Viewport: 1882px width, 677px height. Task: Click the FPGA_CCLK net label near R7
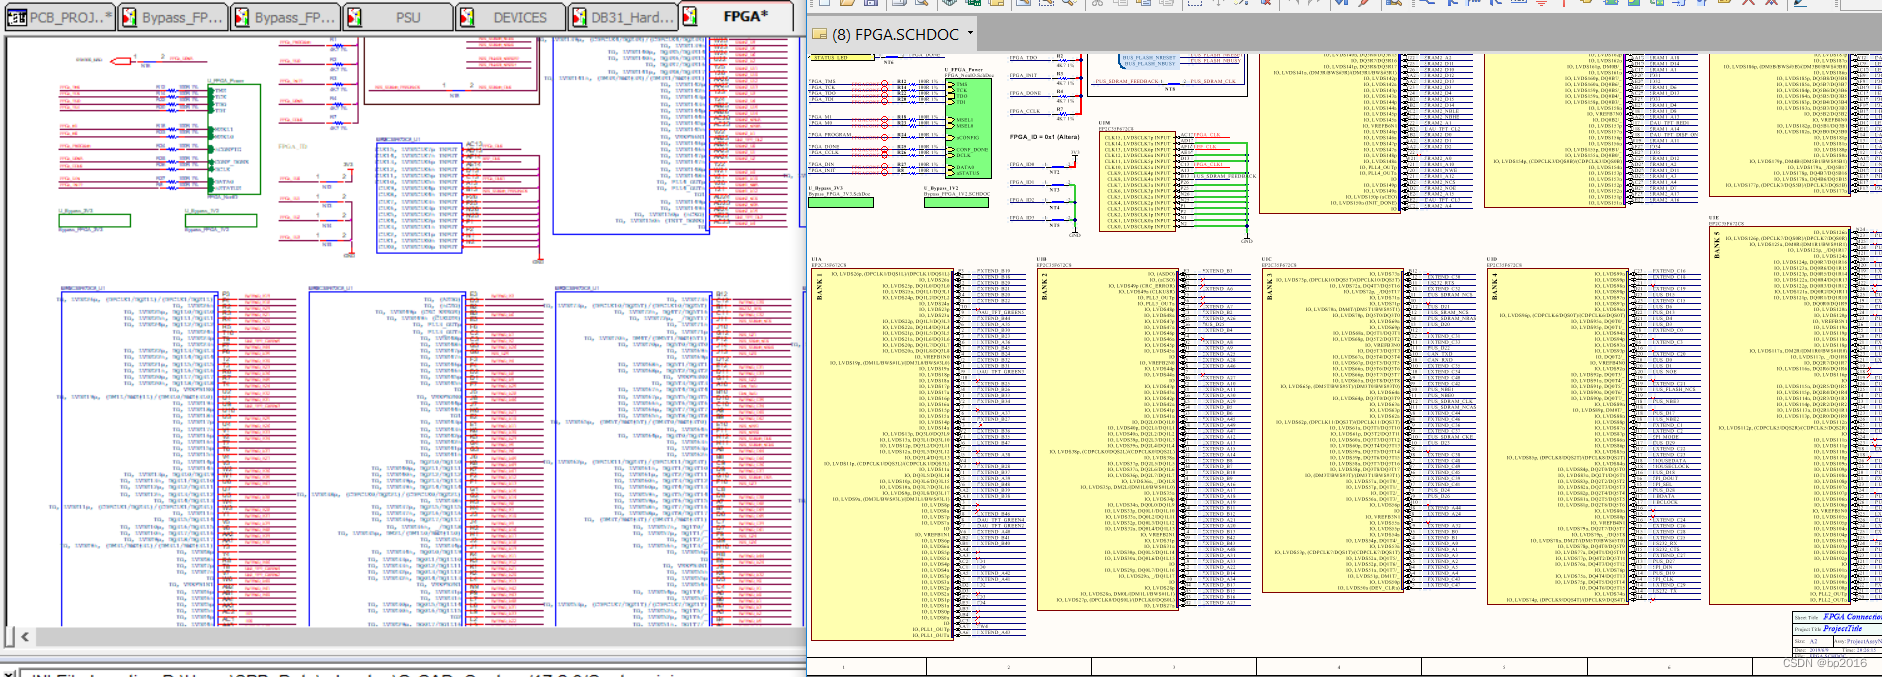(x=1025, y=111)
